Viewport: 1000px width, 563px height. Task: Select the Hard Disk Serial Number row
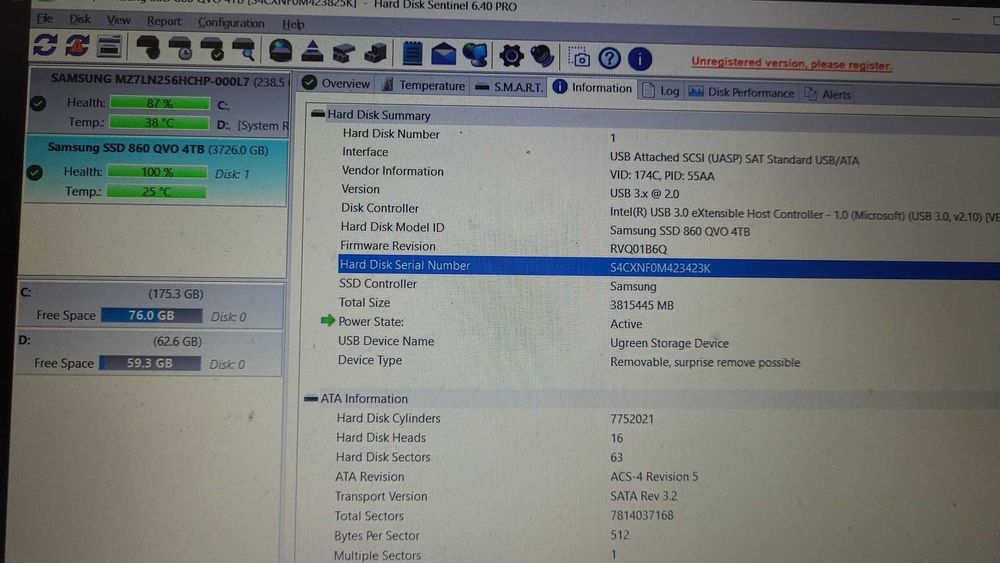(x=668, y=267)
